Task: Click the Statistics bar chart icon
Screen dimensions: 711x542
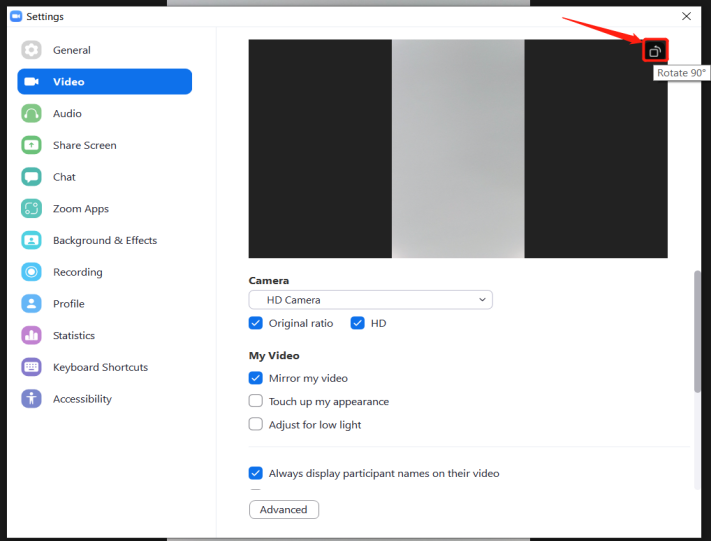Action: tap(31, 336)
